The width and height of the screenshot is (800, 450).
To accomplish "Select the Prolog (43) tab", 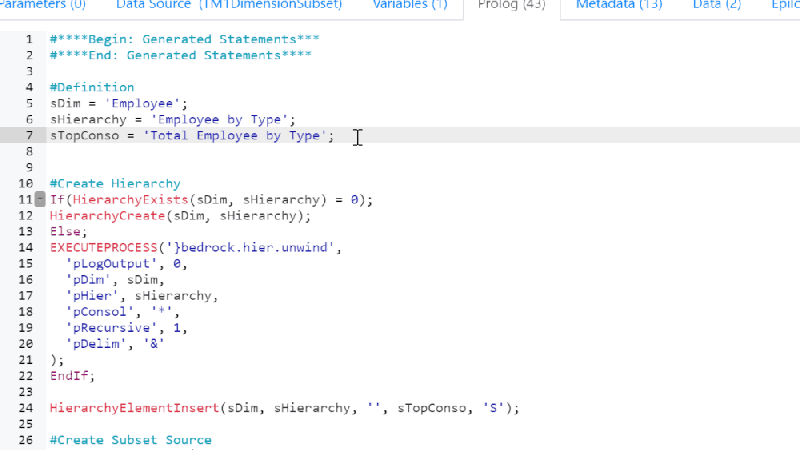I will pyautogui.click(x=511, y=5).
